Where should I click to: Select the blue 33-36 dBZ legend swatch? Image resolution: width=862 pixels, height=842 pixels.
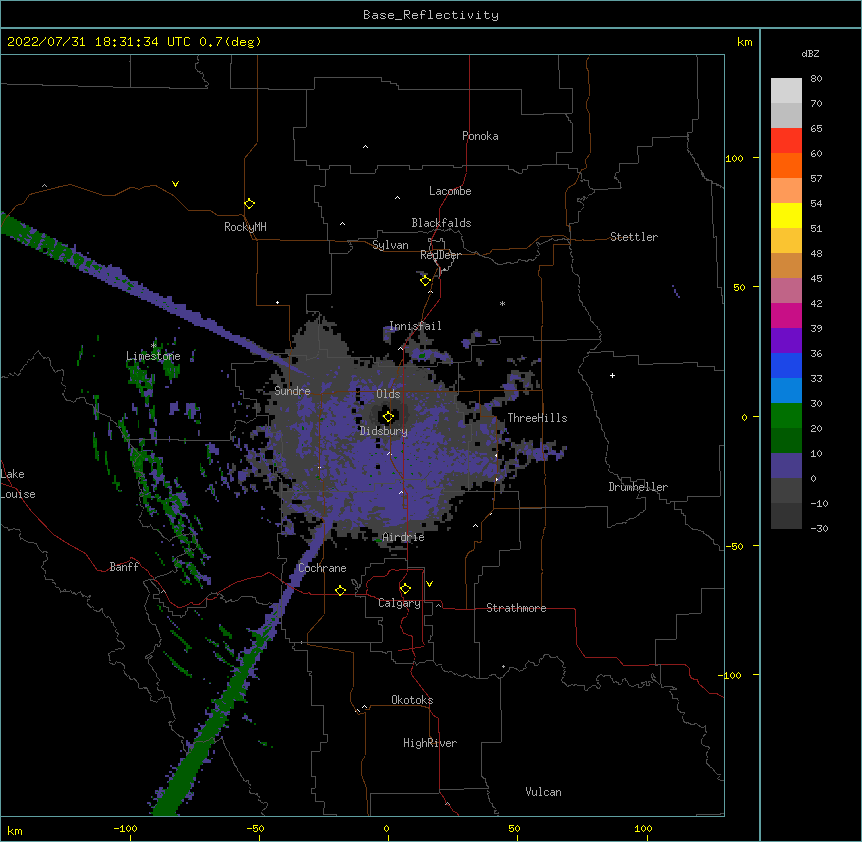786,365
